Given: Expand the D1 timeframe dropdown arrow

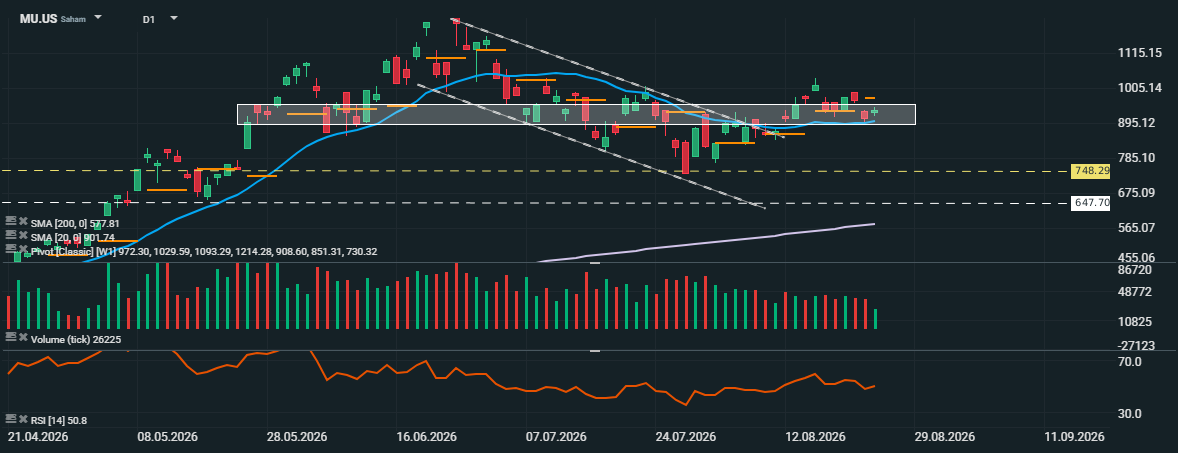Looking at the screenshot, I should 174,18.
